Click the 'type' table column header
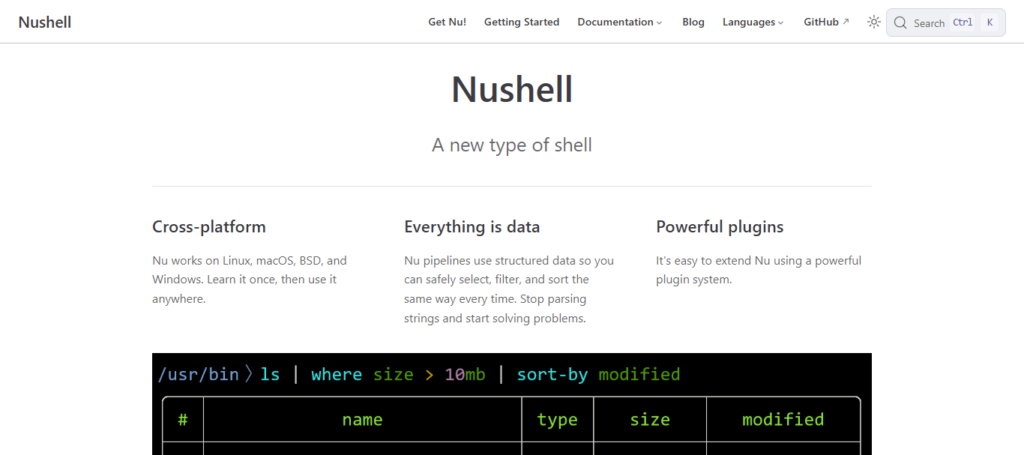The image size is (1024, 455). (x=557, y=420)
